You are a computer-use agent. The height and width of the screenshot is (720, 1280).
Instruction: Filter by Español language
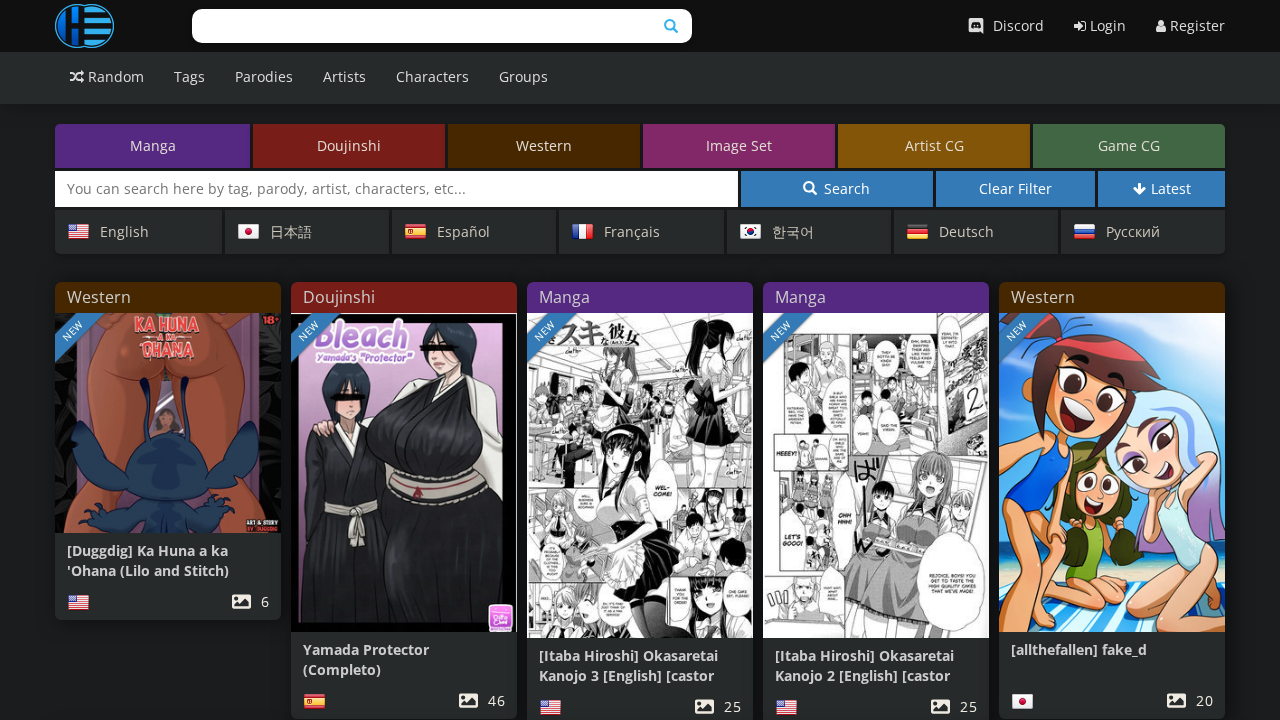474,232
